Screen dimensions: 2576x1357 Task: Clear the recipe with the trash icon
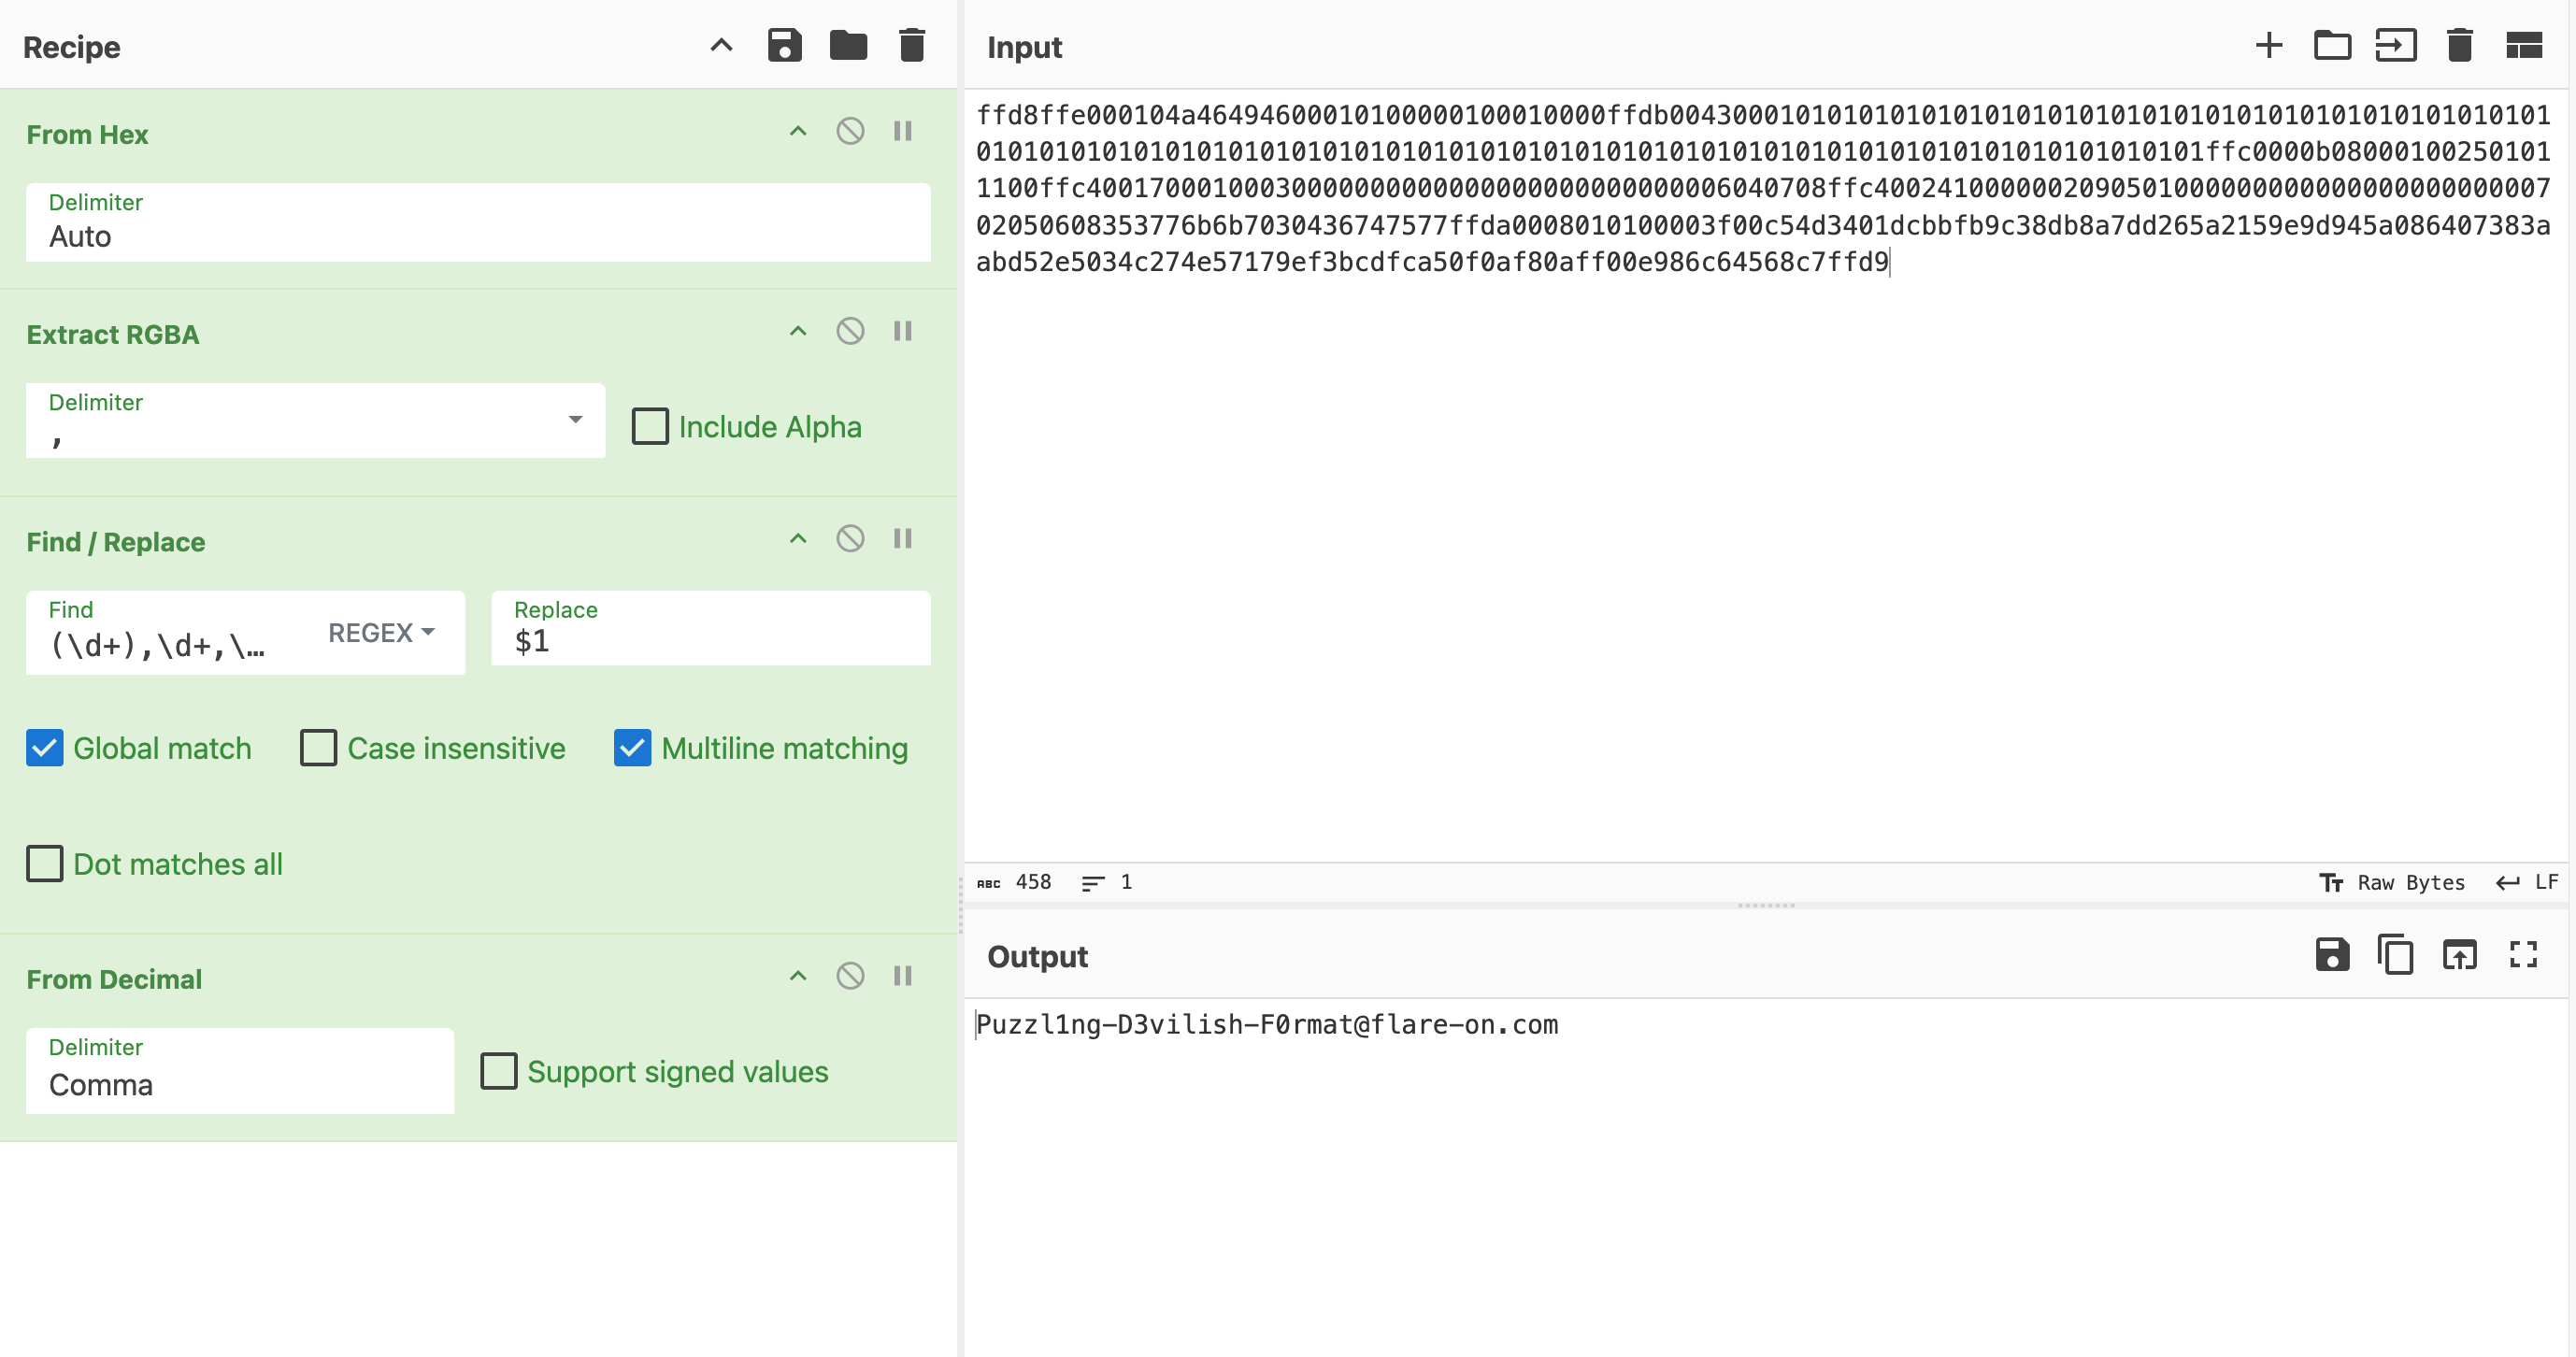(911, 46)
